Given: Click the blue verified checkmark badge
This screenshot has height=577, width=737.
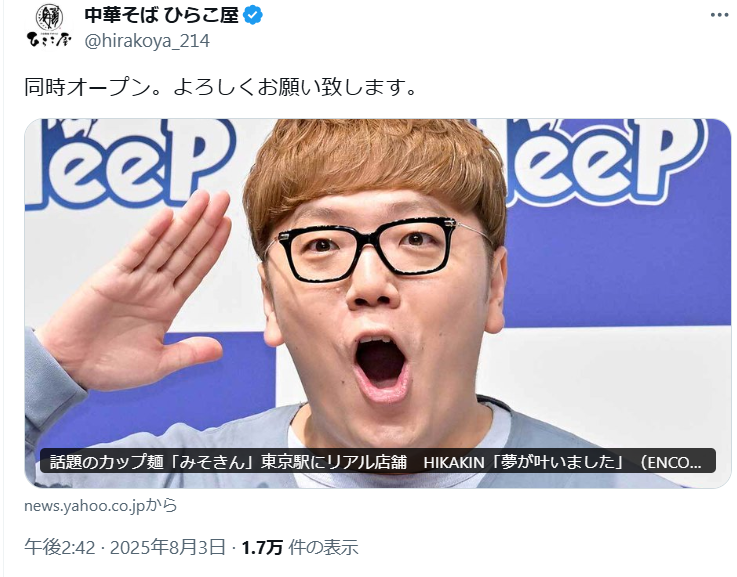Looking at the screenshot, I should coord(253,16).
